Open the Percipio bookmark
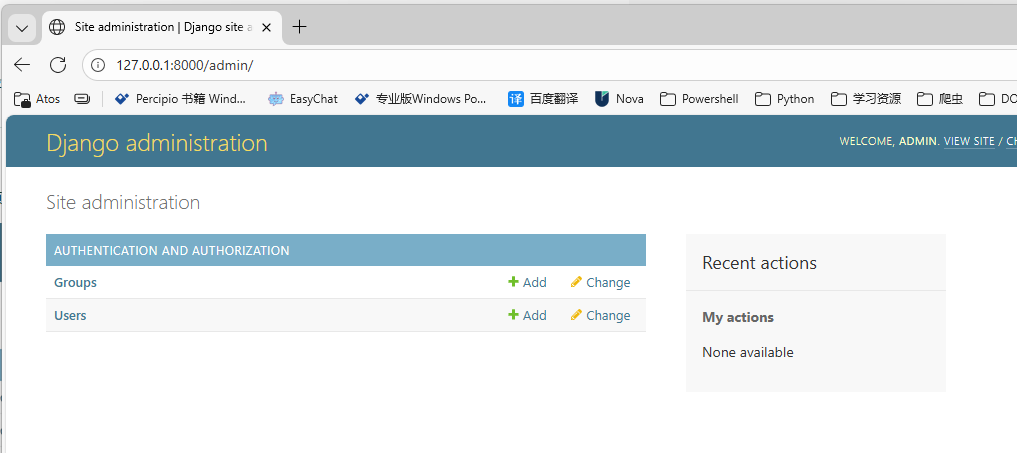Image resolution: width=1017 pixels, height=453 pixels. [x=180, y=99]
